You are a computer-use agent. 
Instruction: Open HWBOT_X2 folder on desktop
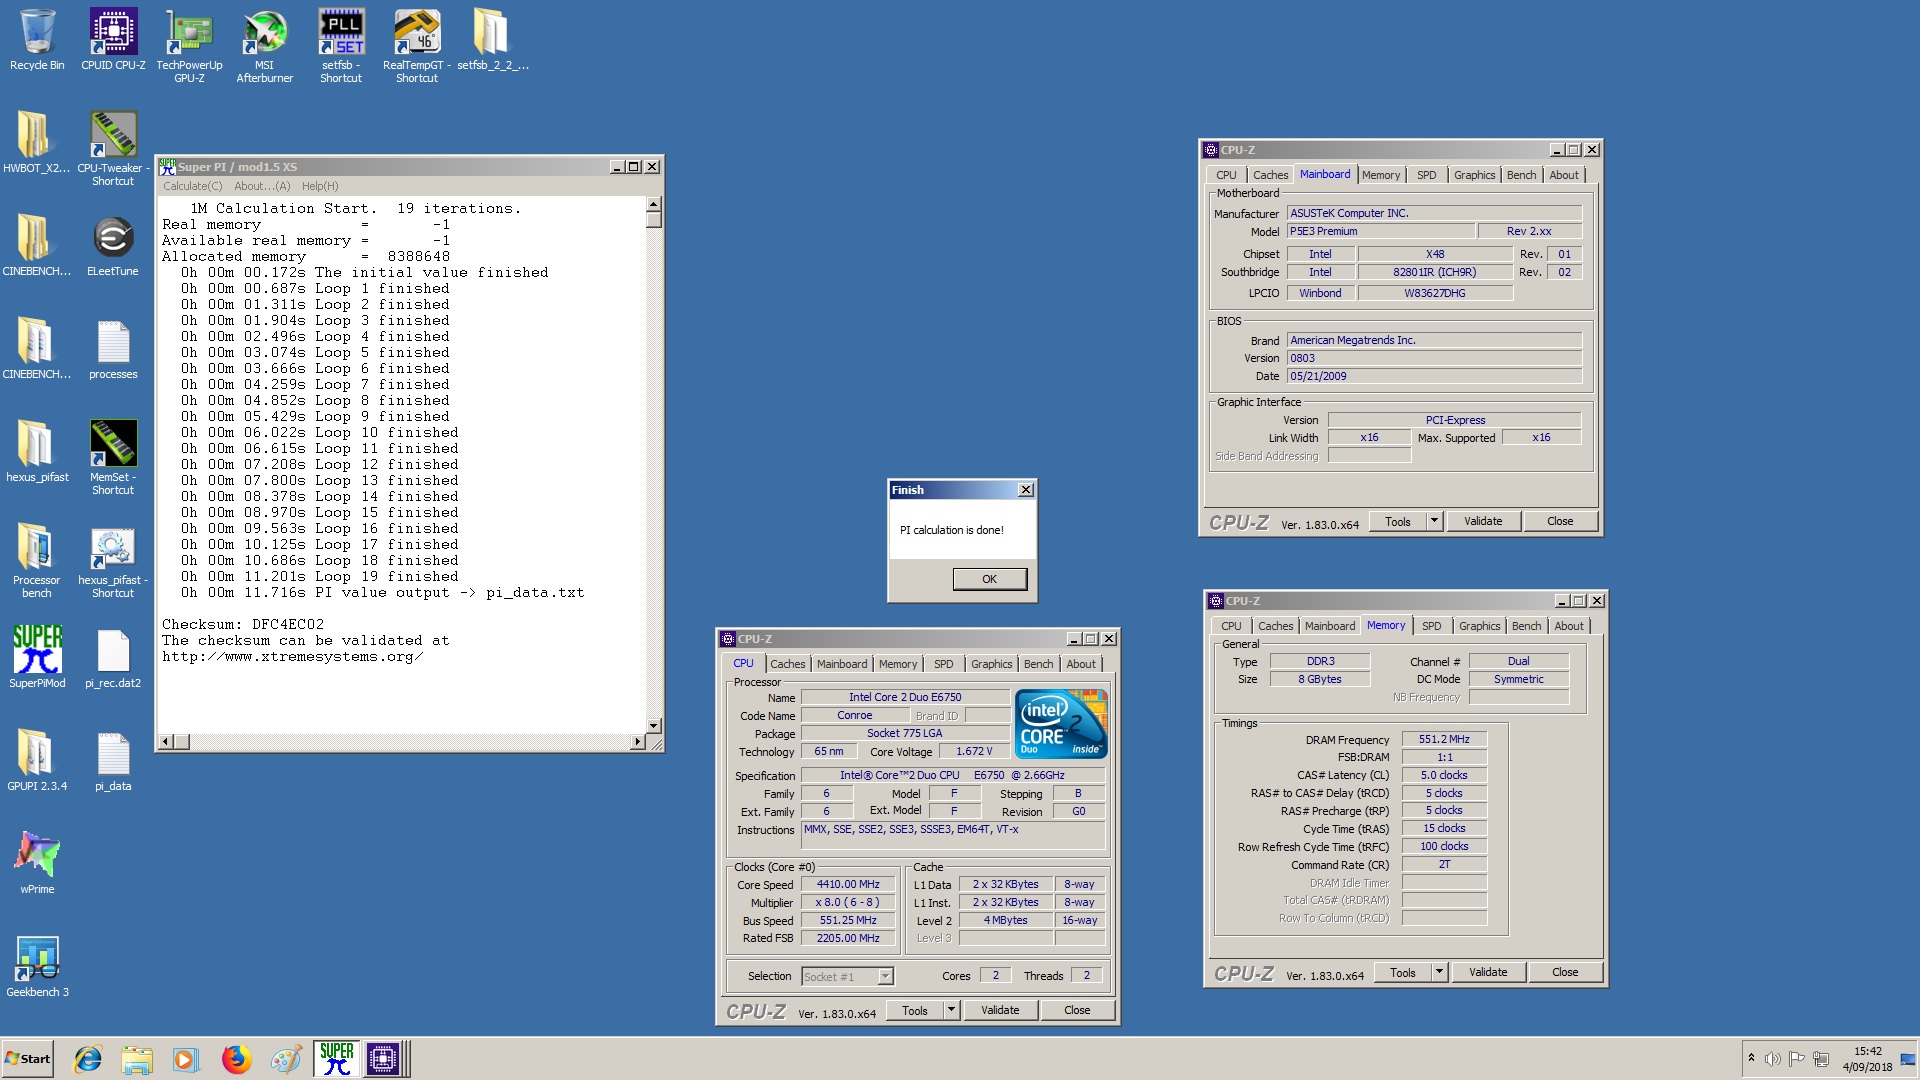[37, 142]
